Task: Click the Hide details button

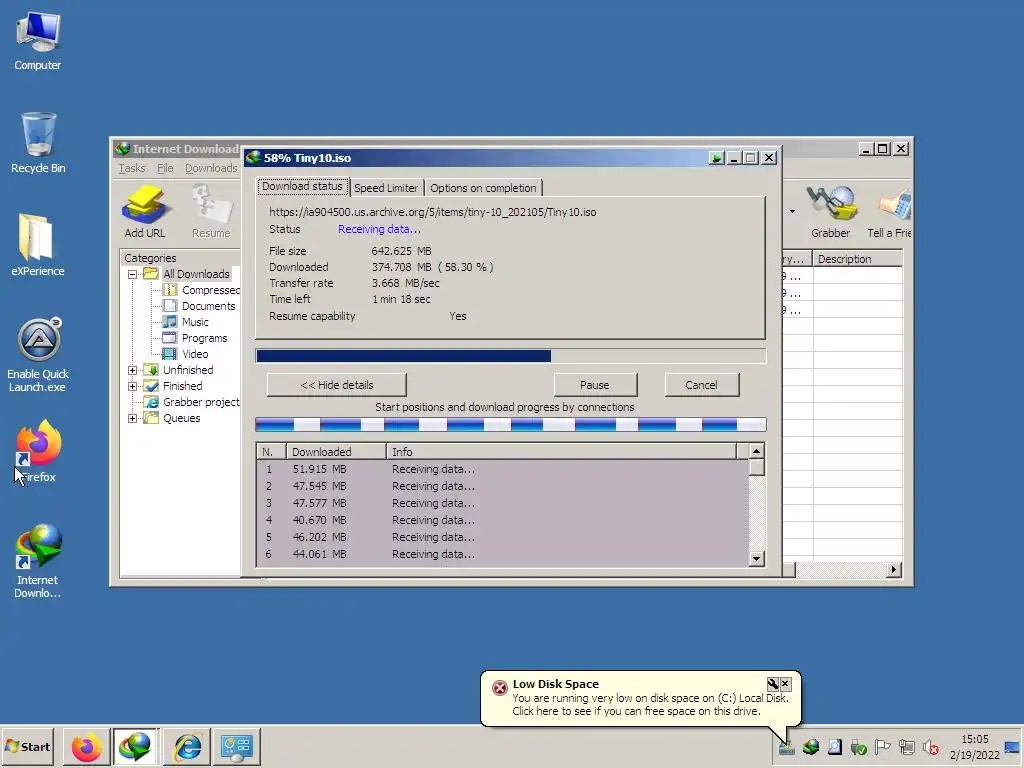Action: coord(336,385)
